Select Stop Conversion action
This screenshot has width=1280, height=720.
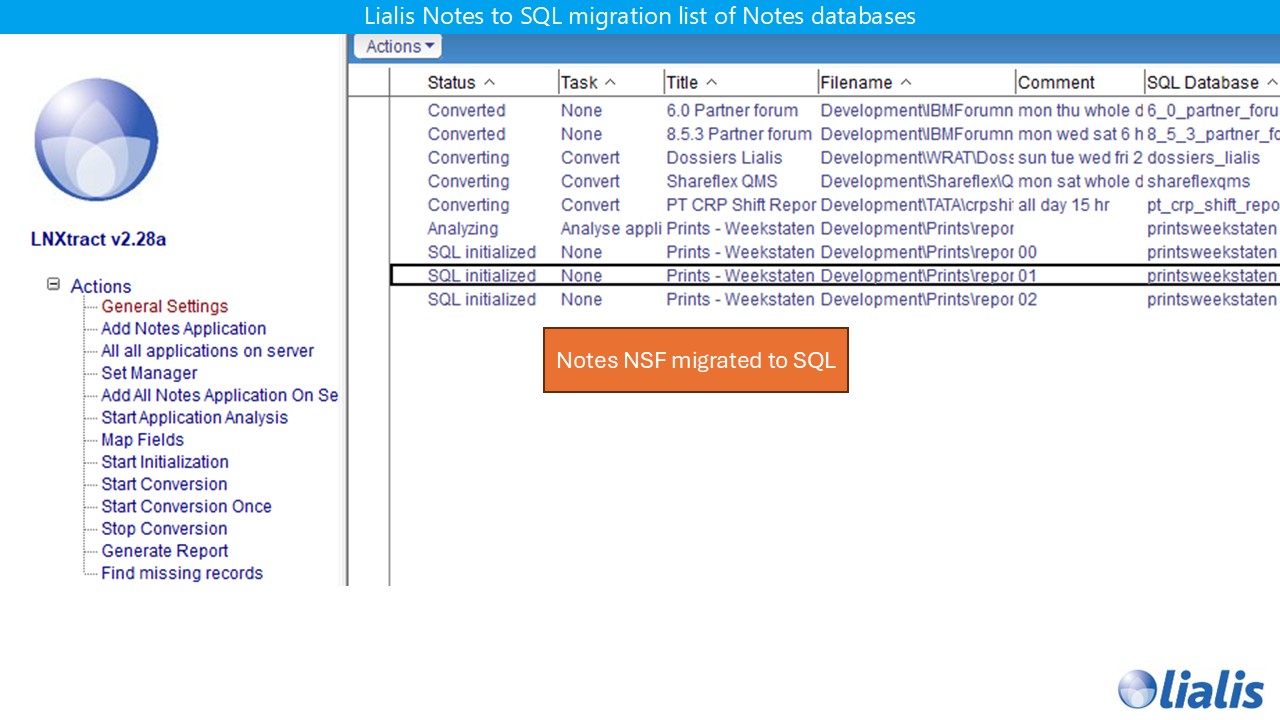(163, 528)
